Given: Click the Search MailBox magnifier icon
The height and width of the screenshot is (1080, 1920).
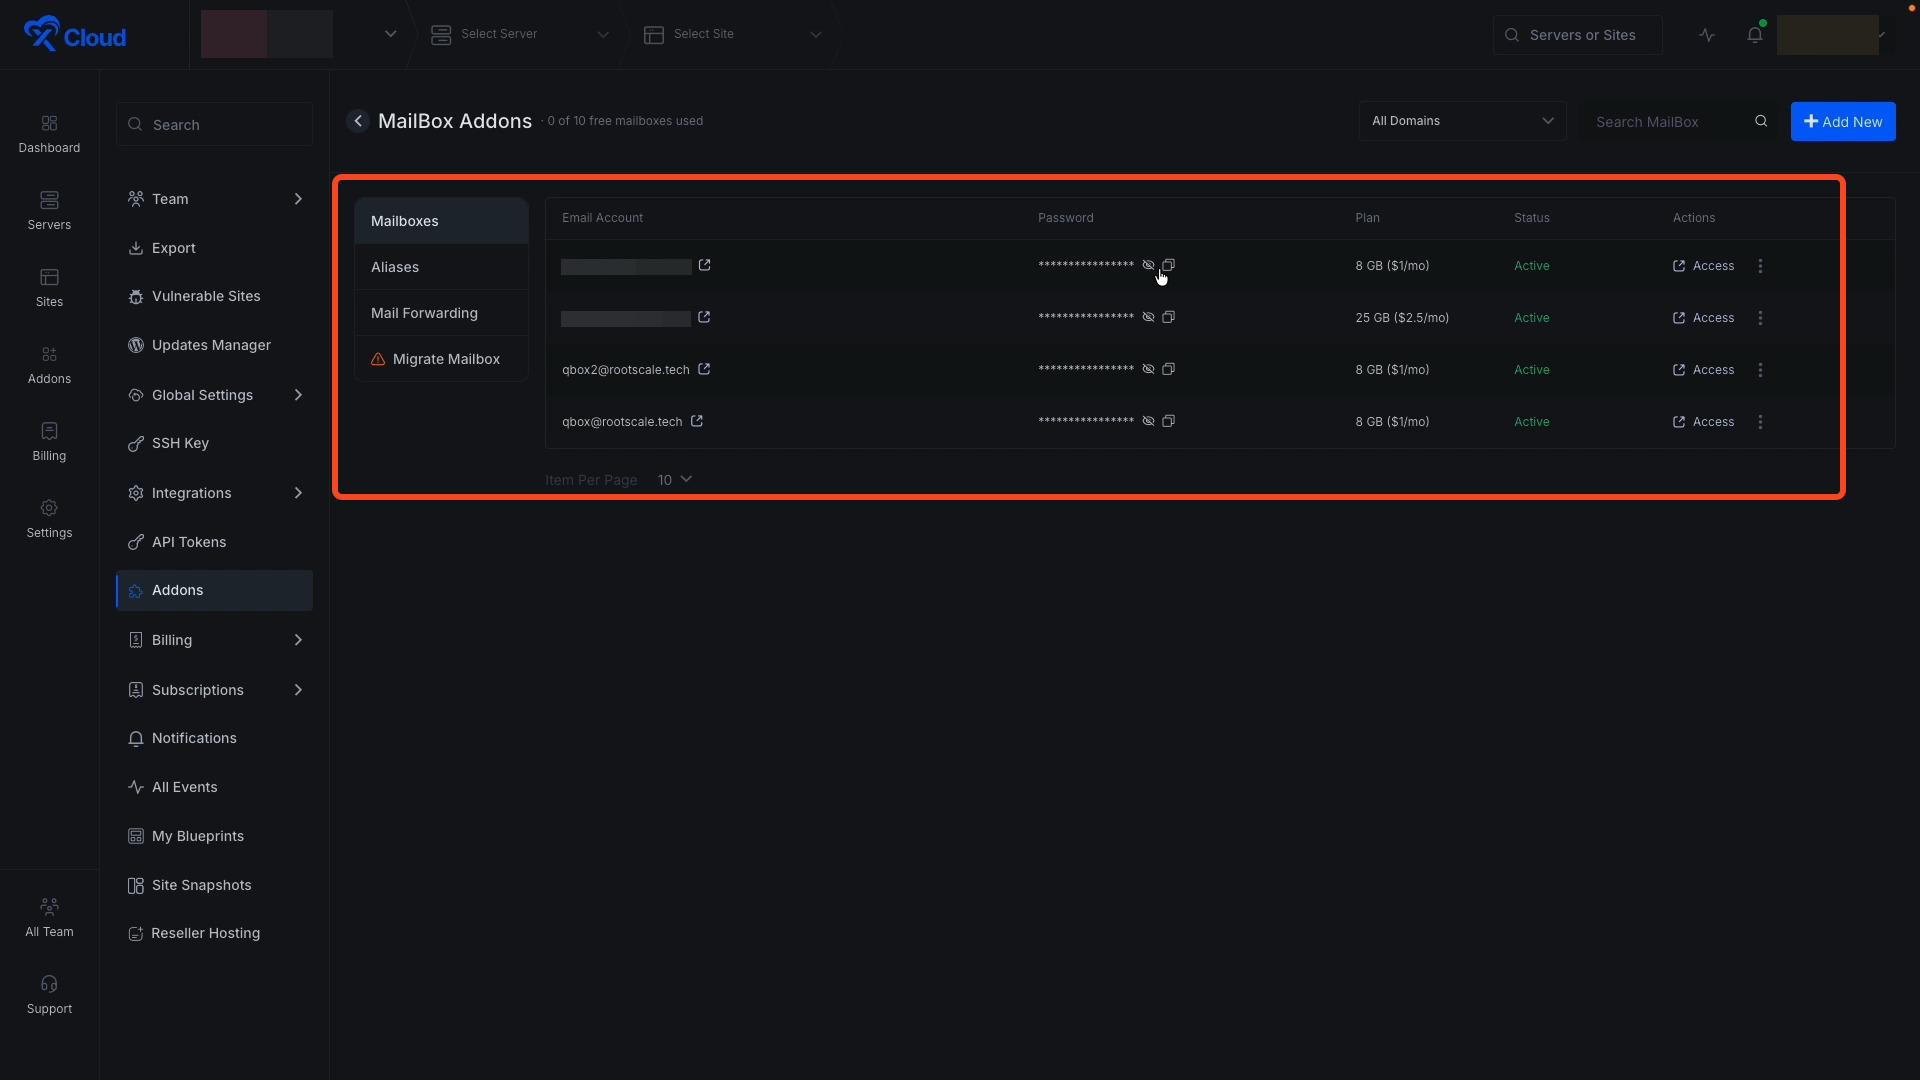Looking at the screenshot, I should click(1761, 121).
